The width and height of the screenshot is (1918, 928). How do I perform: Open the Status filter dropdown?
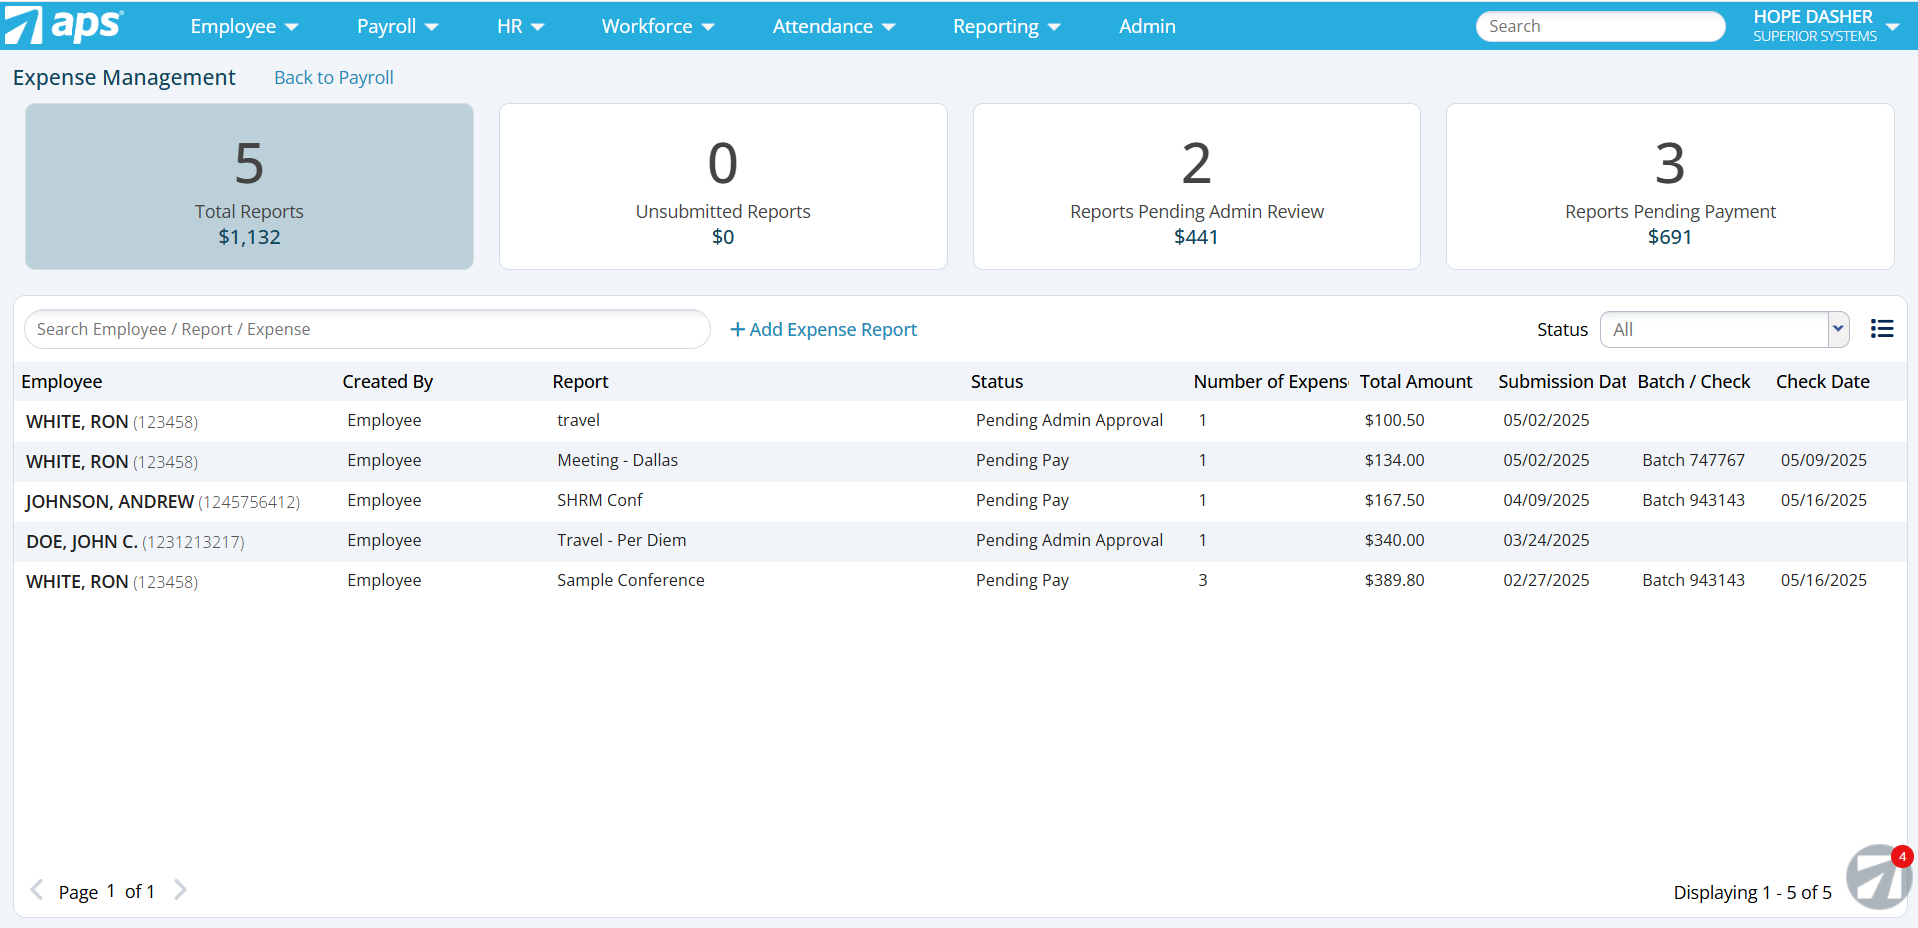(1838, 329)
